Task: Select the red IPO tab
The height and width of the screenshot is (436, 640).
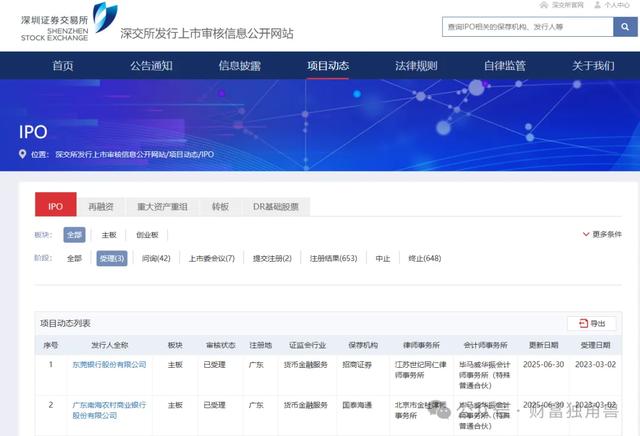Action: click(56, 205)
